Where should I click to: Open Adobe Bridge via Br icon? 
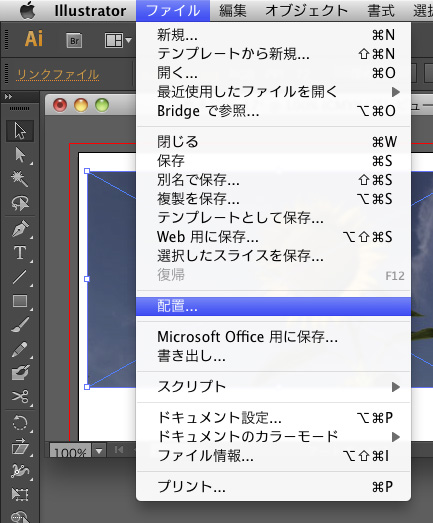point(74,41)
